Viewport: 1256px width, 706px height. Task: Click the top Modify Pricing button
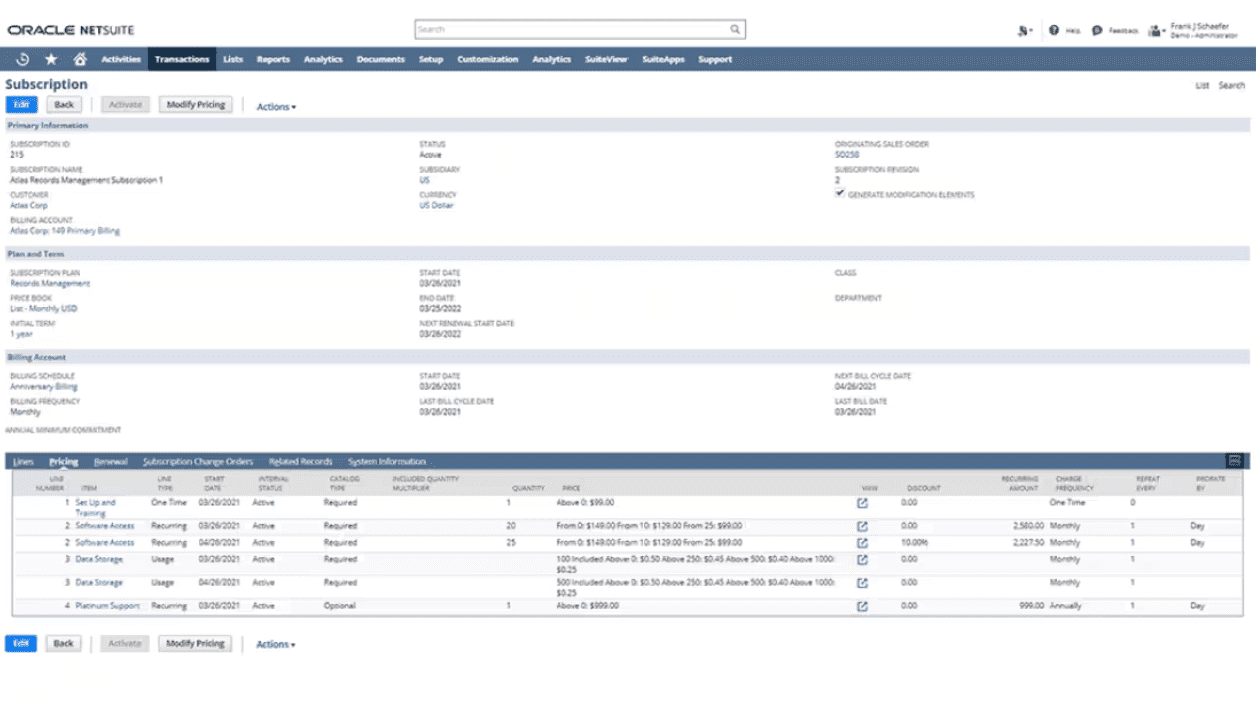pos(196,105)
